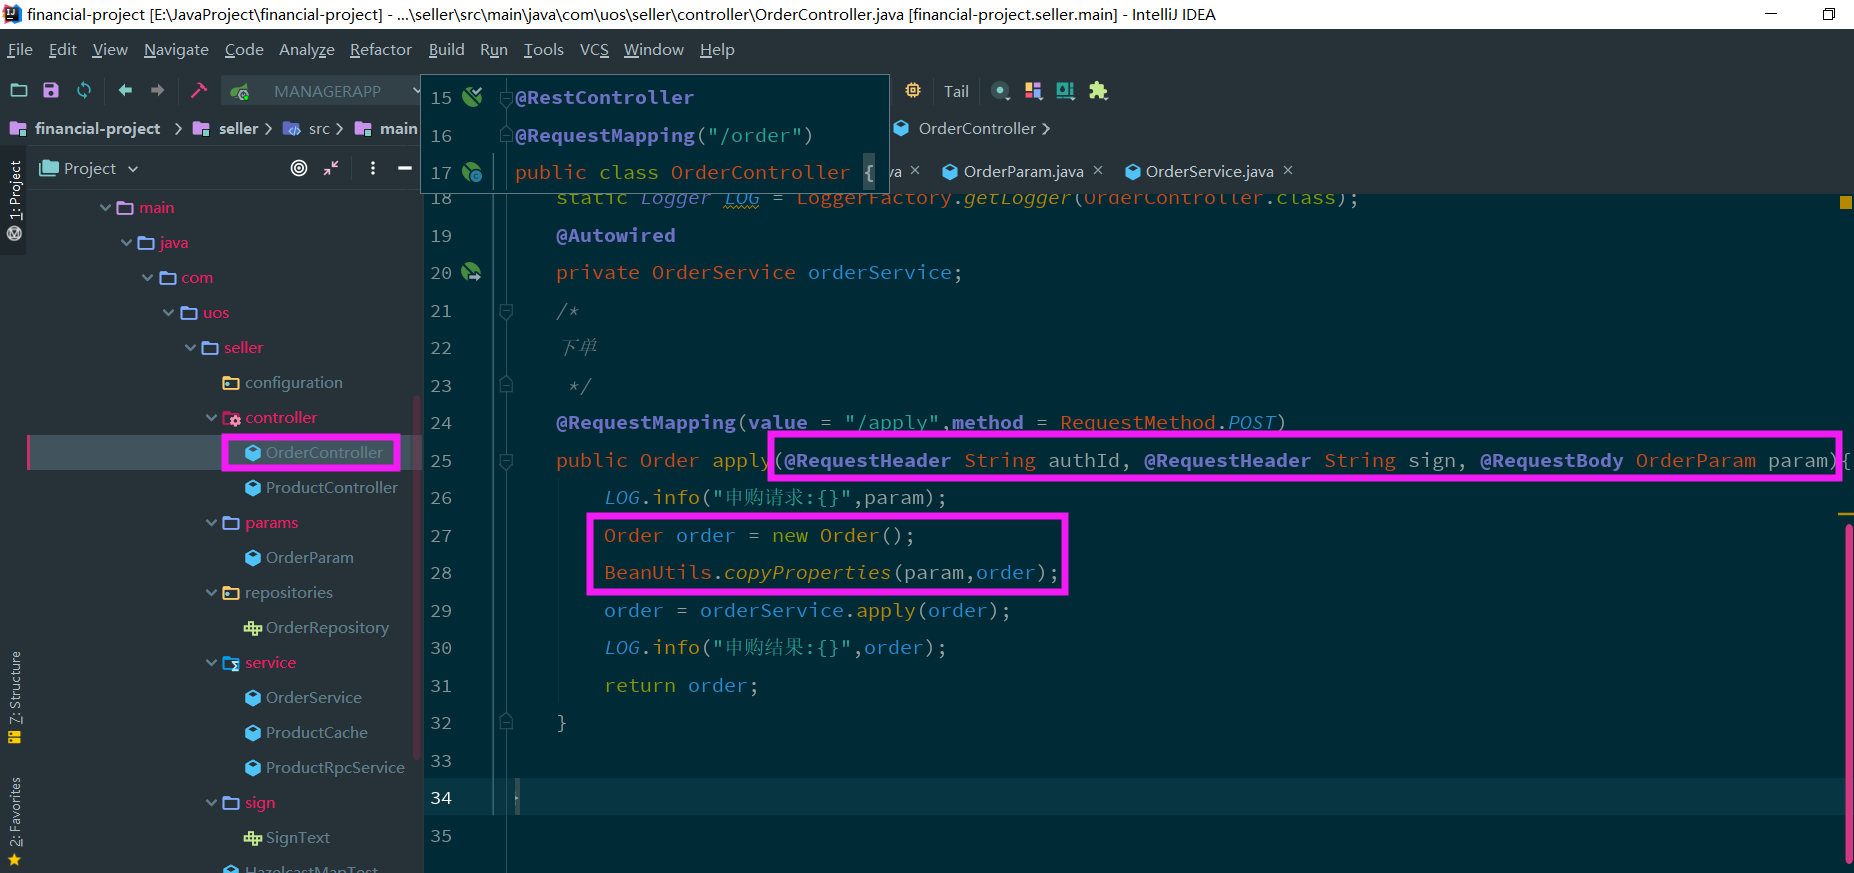Click OrderController in the navigation breadcrumb

tap(977, 128)
